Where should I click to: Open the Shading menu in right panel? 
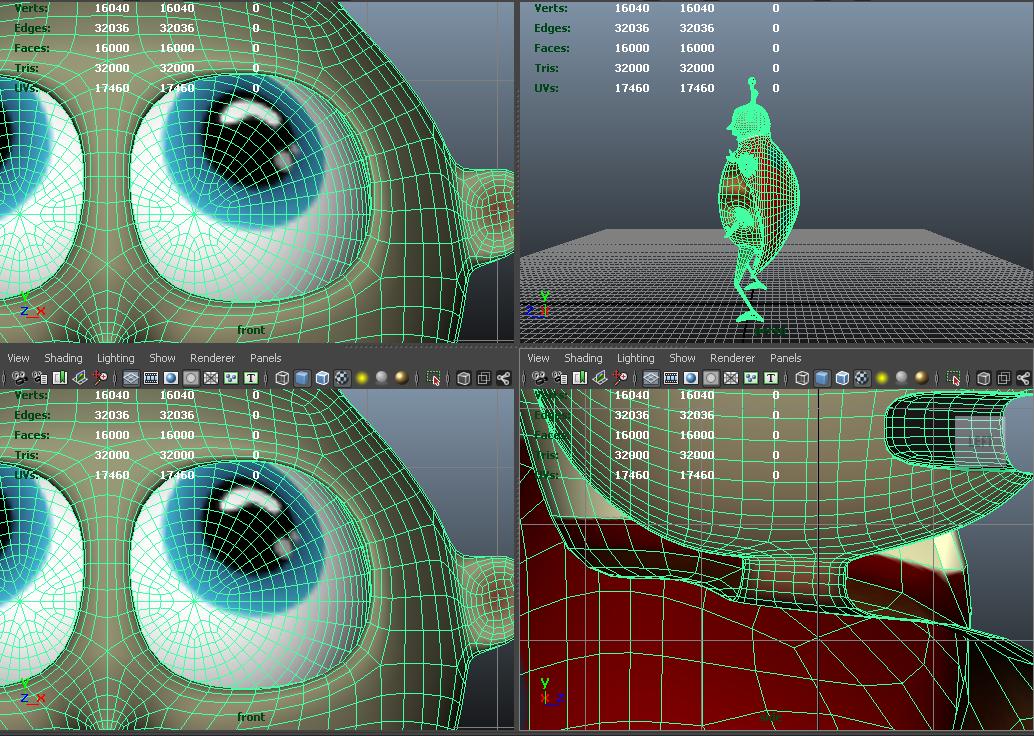pyautogui.click(x=583, y=358)
